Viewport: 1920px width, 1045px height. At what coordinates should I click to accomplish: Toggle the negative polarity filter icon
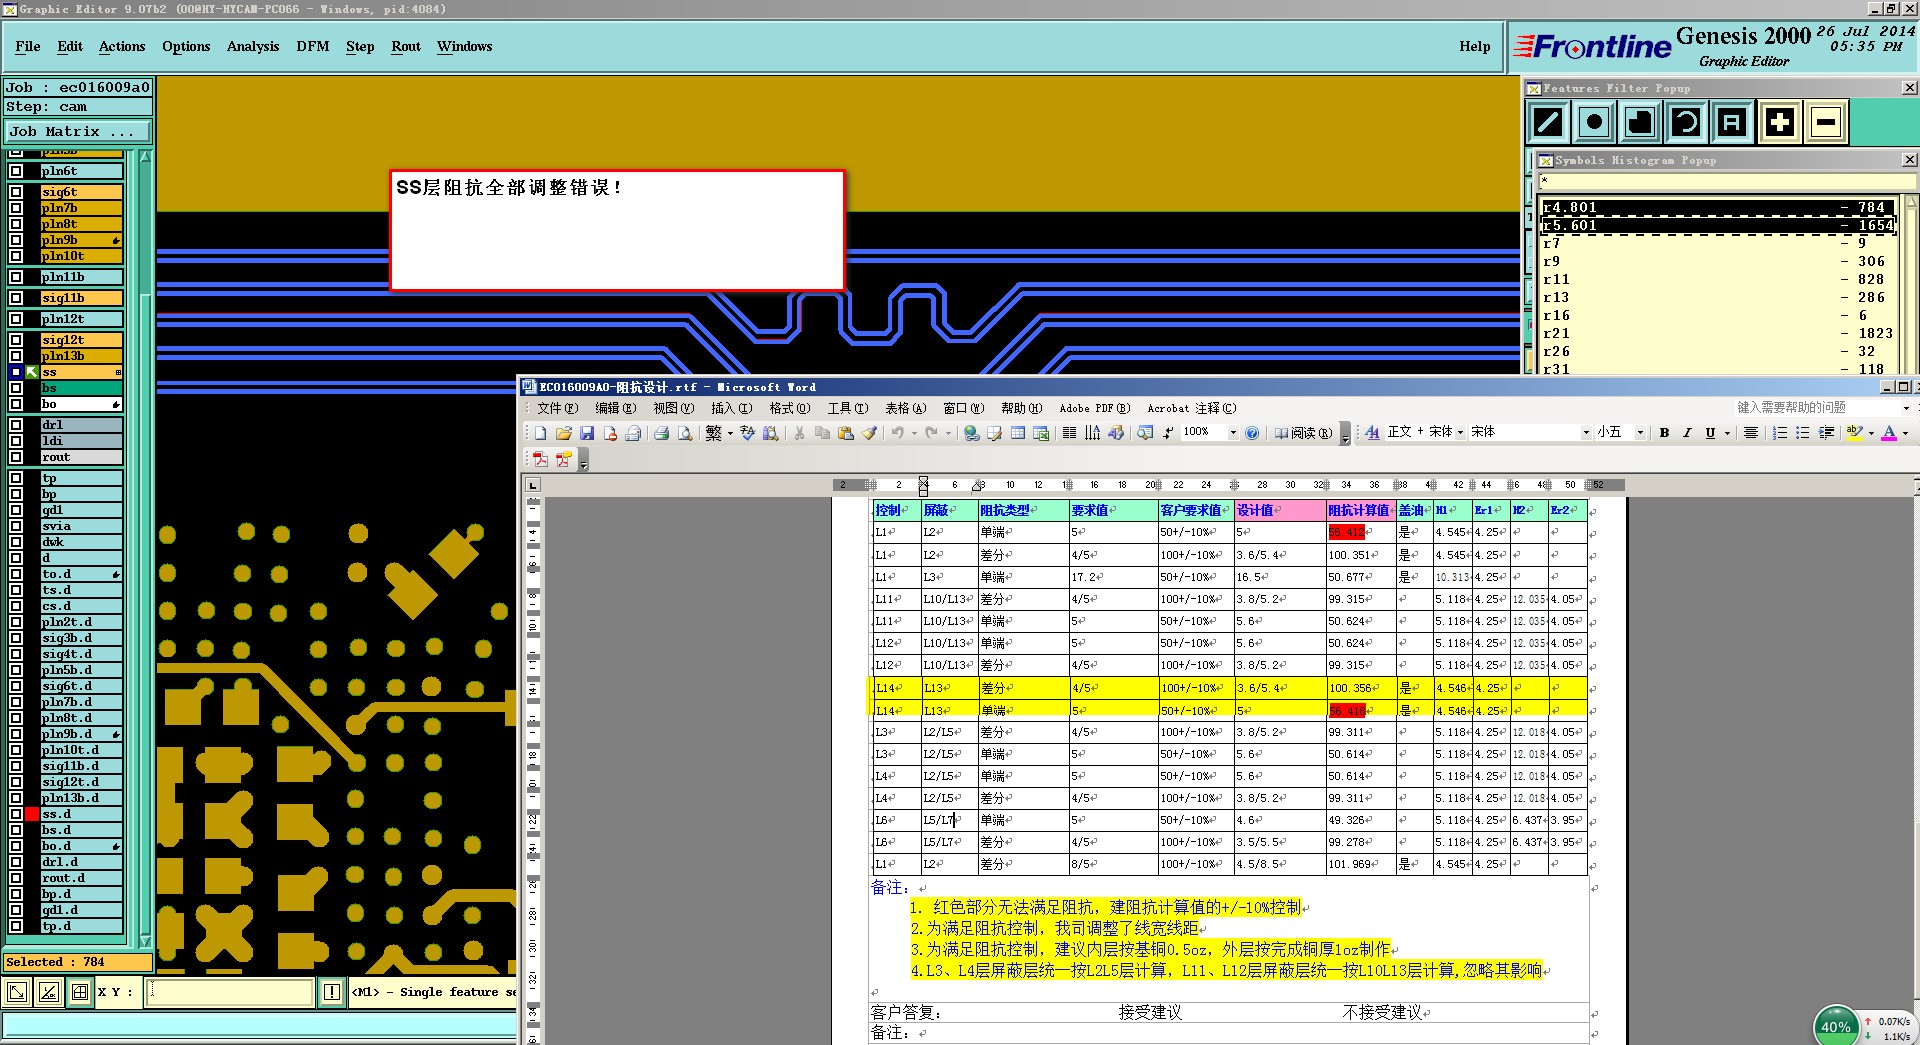point(1826,122)
